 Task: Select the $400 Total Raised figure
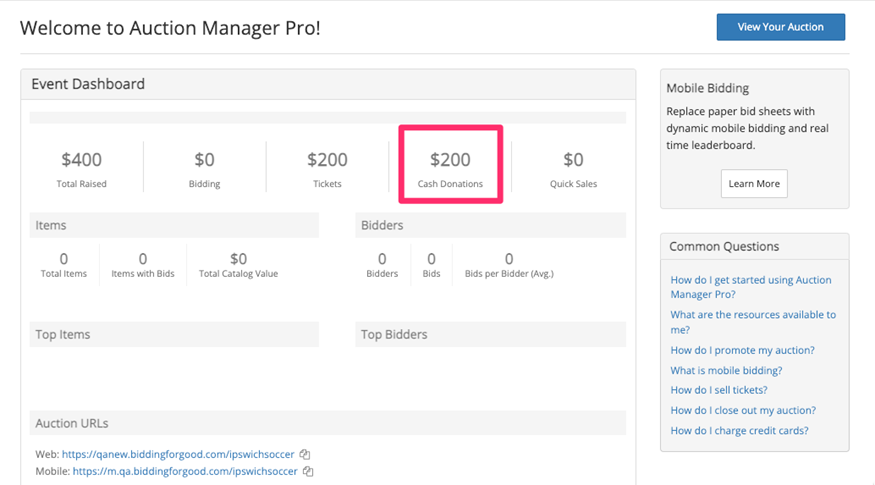coord(81,160)
